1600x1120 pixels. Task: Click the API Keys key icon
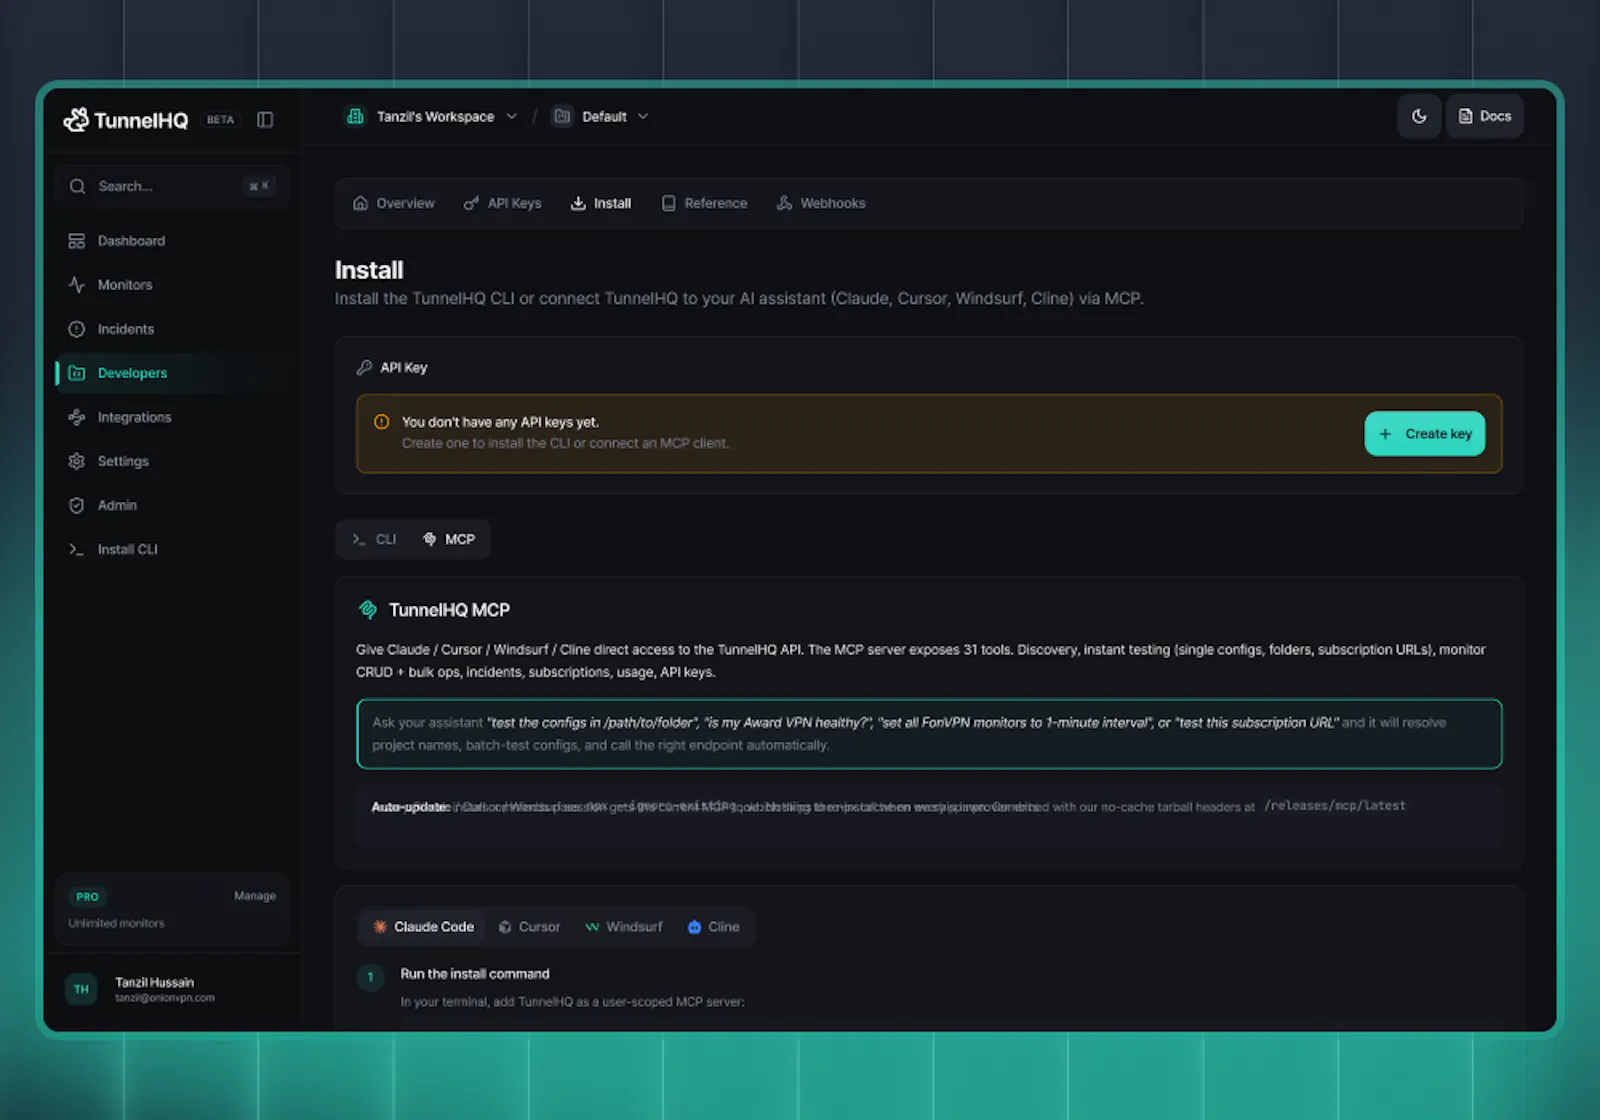click(x=471, y=203)
